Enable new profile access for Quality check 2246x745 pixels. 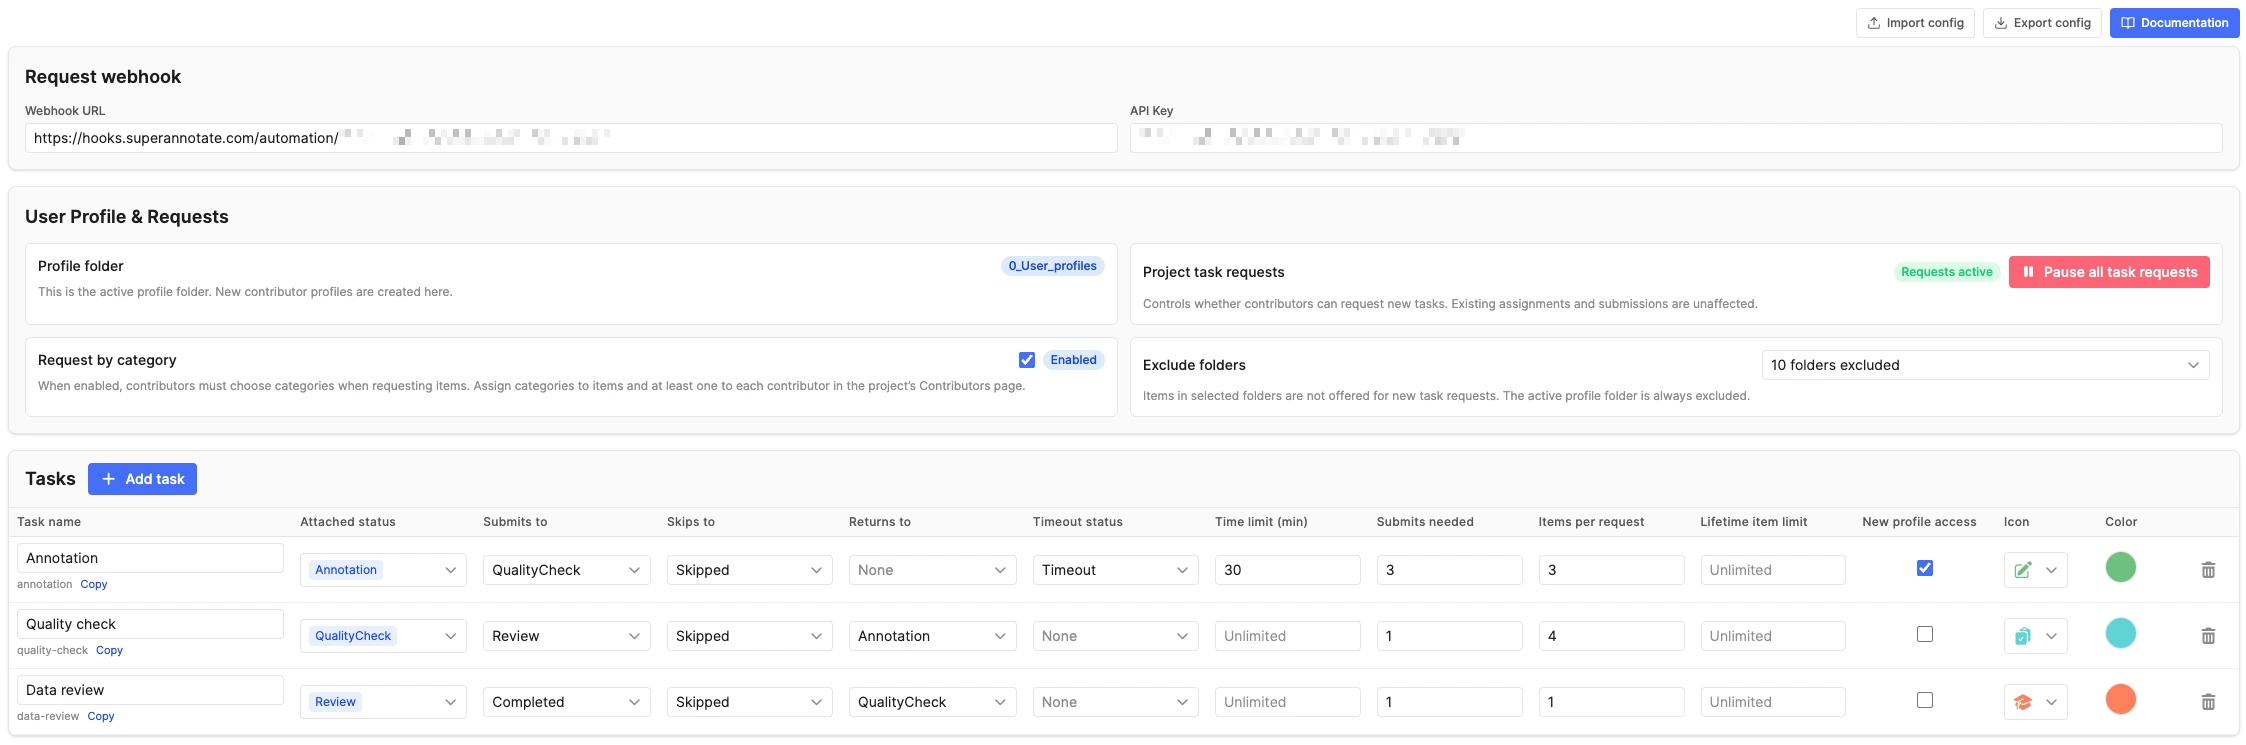tap(1925, 634)
